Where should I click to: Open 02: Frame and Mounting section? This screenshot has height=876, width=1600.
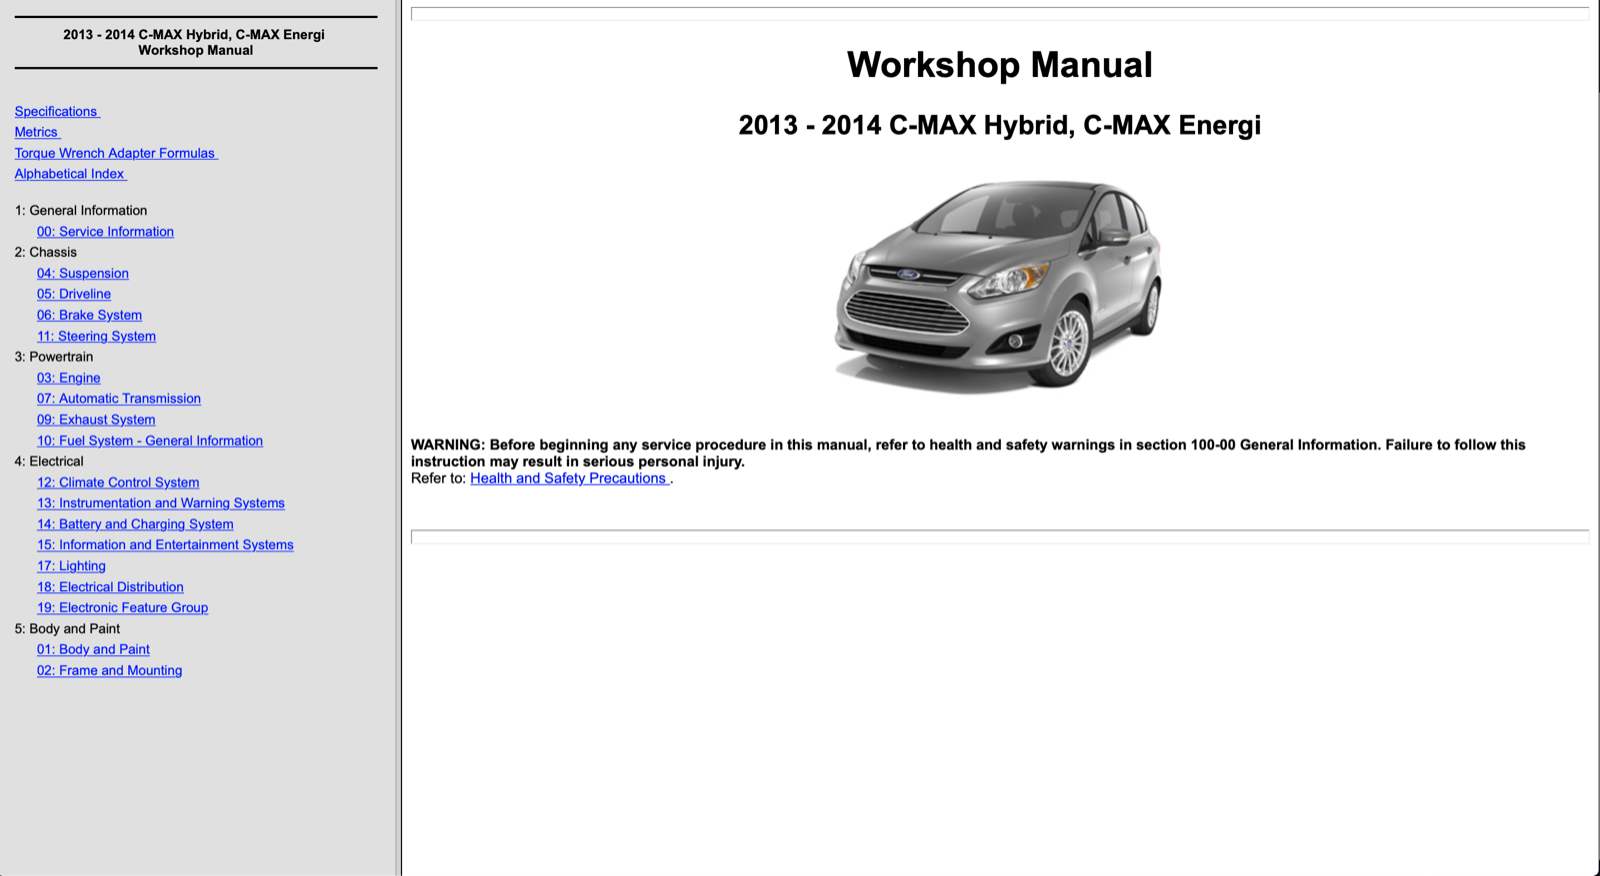(109, 671)
